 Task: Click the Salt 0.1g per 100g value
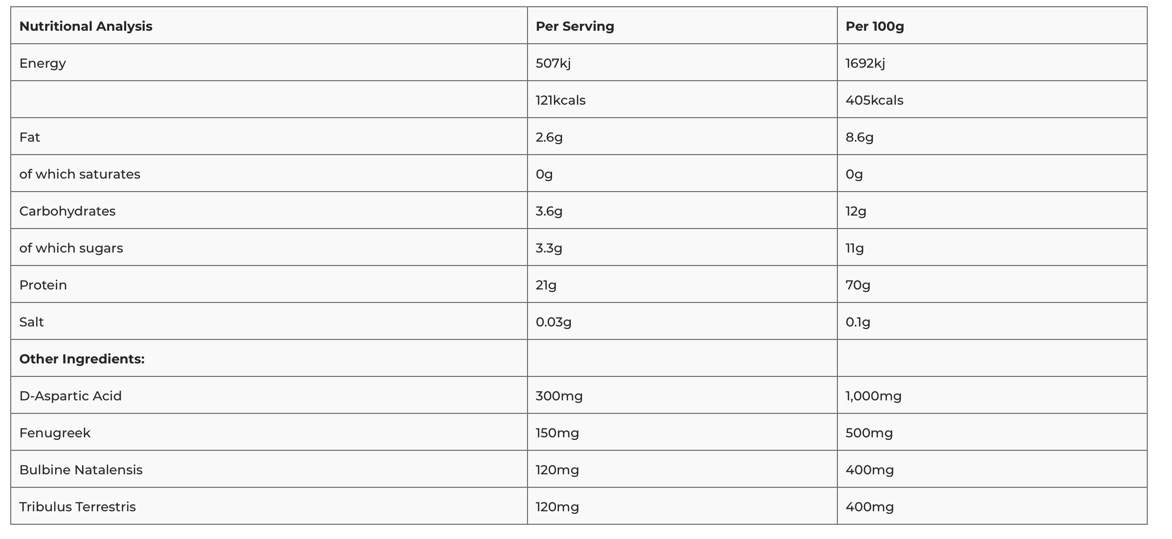(x=858, y=321)
